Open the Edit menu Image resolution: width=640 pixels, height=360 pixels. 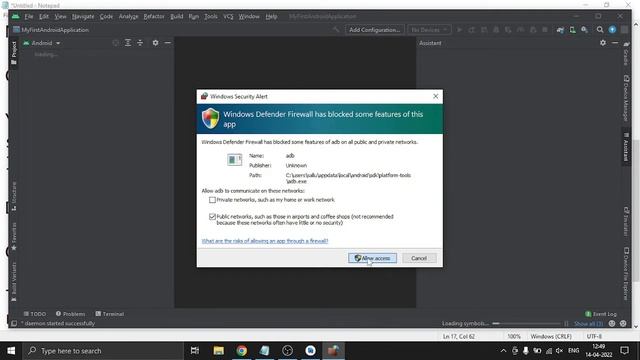[44, 16]
